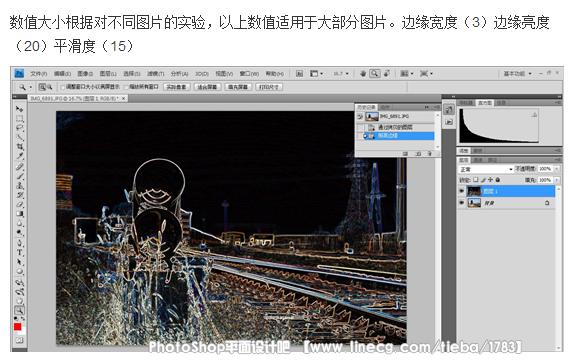
Task: Hide the 图层 1 layer via eye icon
Action: 462,191
